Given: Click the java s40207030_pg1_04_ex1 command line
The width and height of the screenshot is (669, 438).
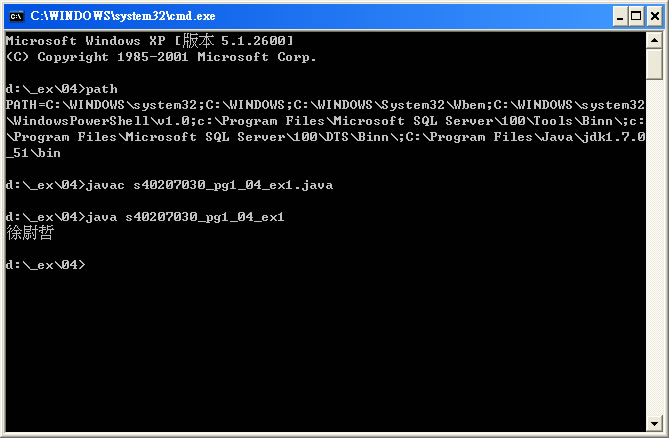Looking at the screenshot, I should (145, 217).
